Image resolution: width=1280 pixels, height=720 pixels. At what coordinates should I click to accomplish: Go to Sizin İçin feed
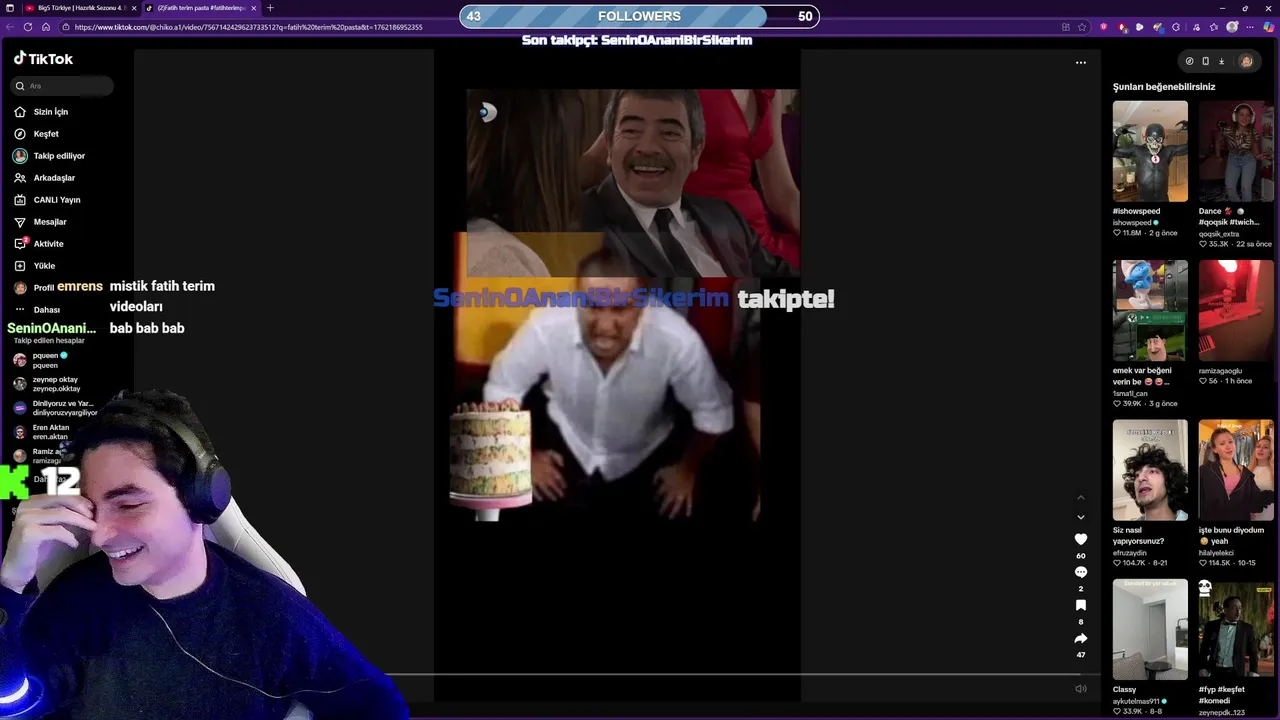[41, 112]
